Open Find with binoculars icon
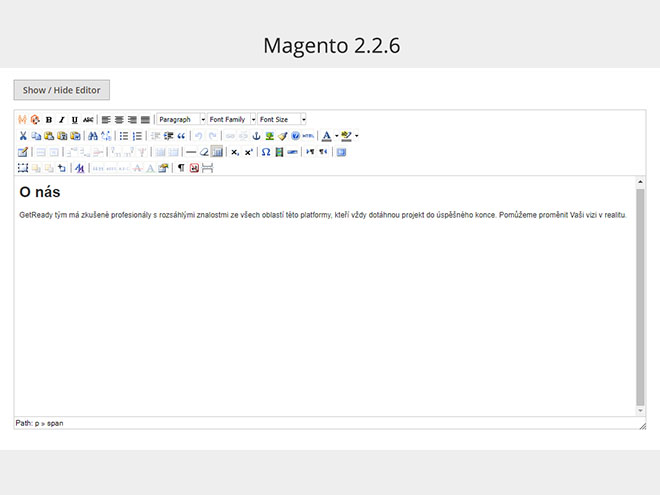Image resolution: width=660 pixels, height=495 pixels. [93, 136]
